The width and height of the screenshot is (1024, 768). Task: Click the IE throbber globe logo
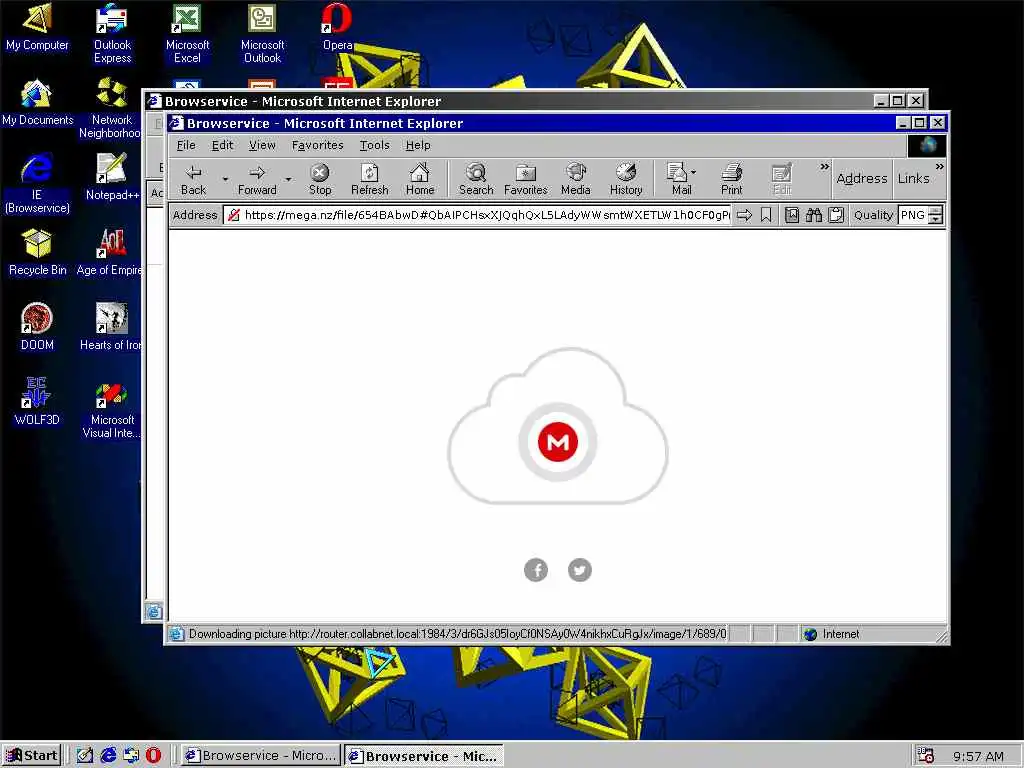[x=927, y=145]
